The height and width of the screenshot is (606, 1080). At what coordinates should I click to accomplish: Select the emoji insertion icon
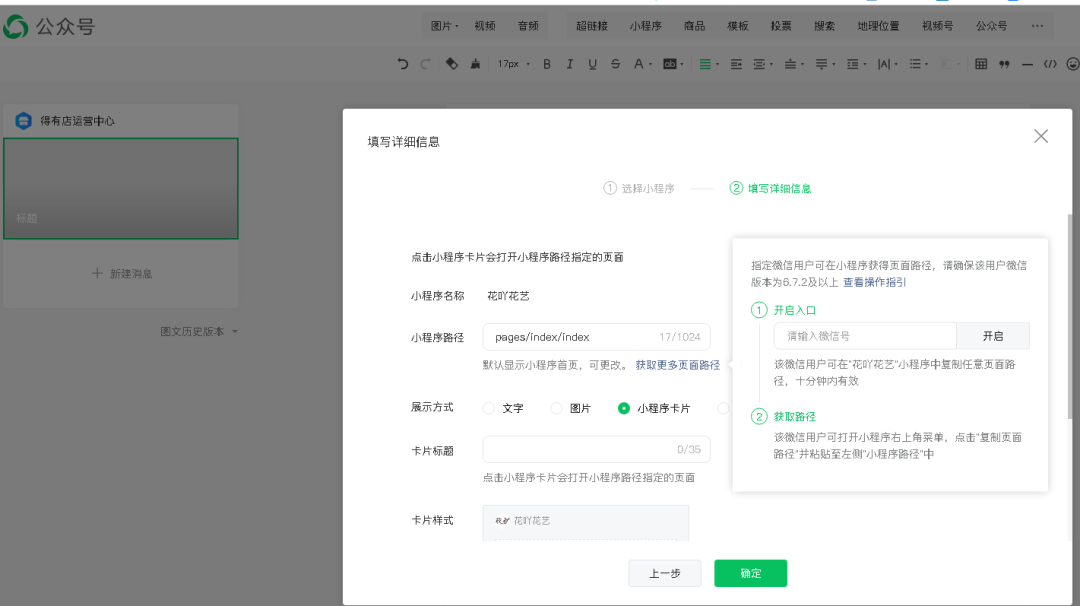click(x=1072, y=63)
